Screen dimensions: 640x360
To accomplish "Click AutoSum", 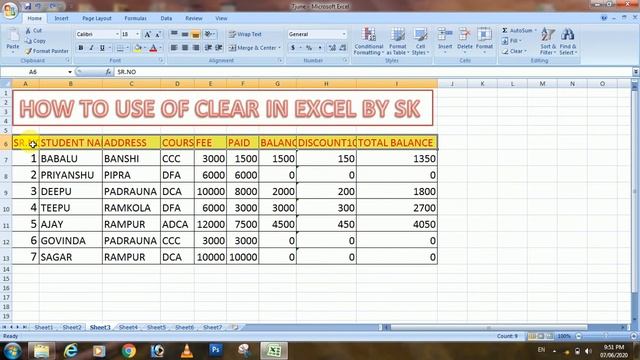I will tap(519, 31).
